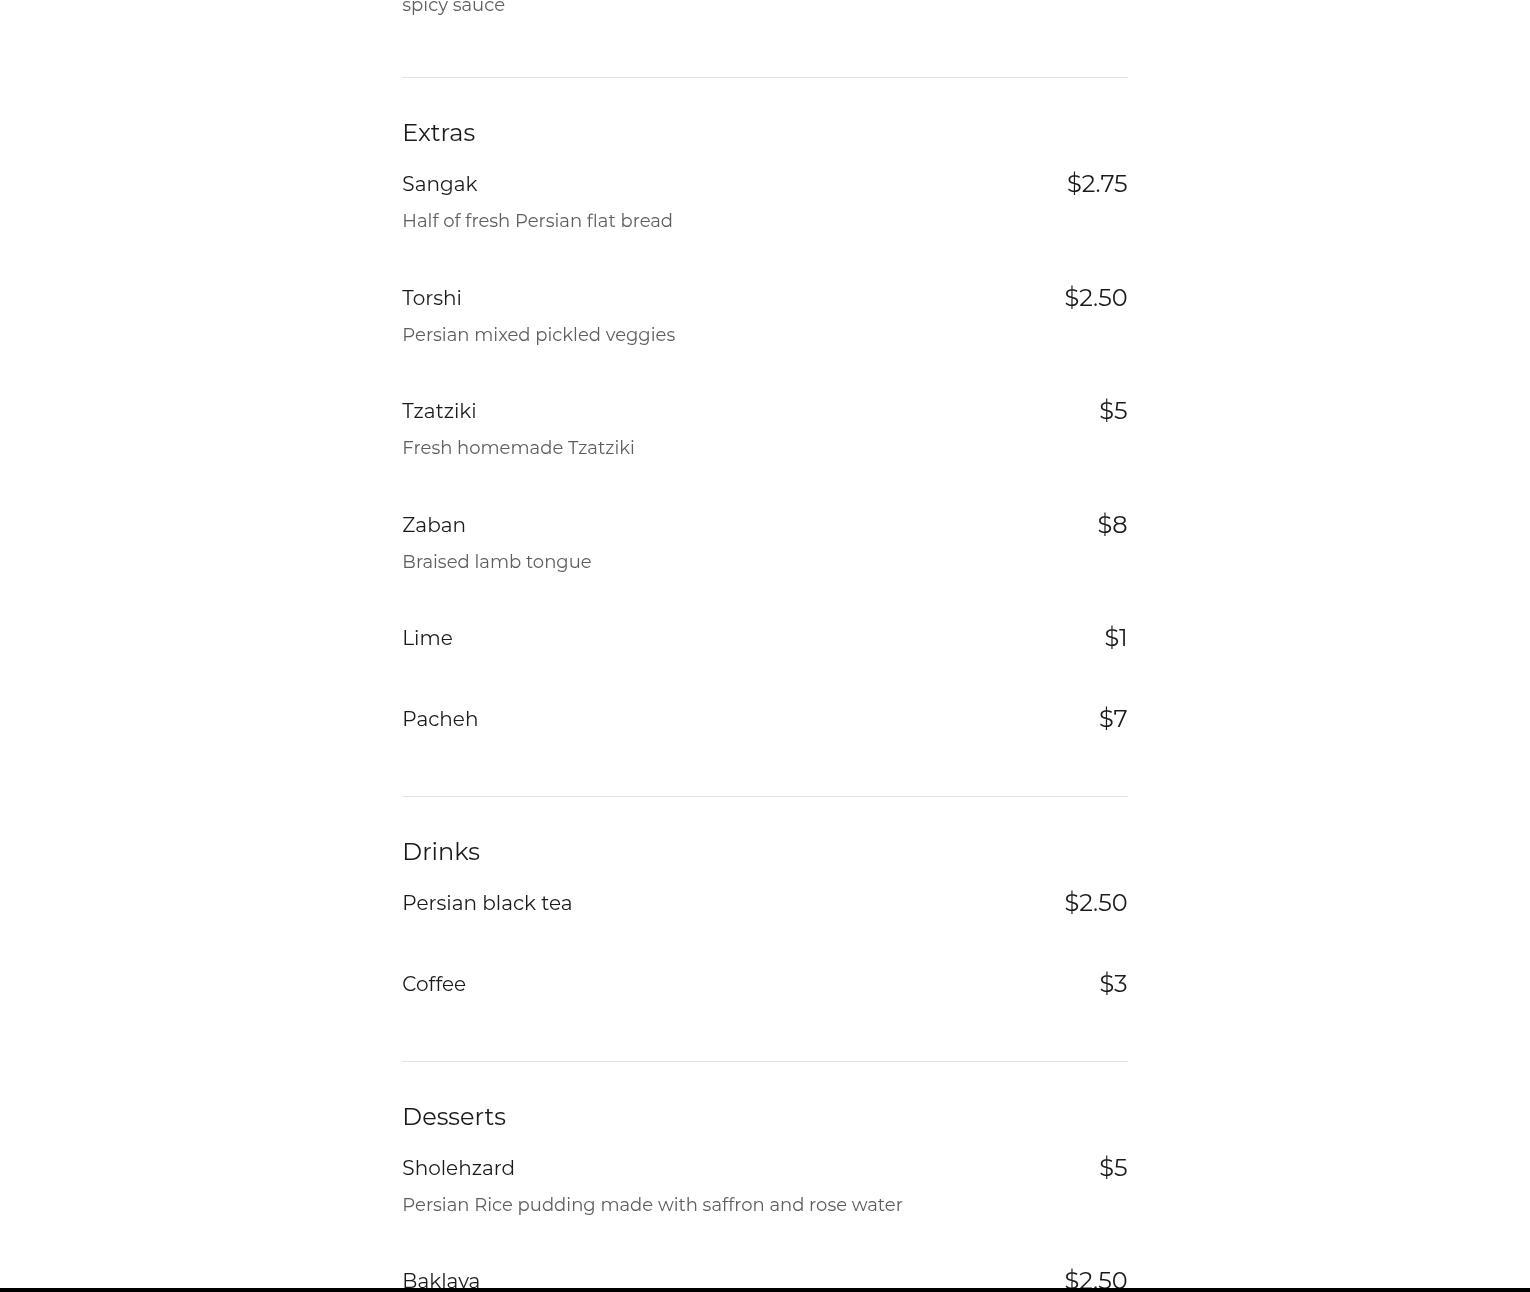Click the $7 price for Pacheh

pyautogui.click(x=1112, y=719)
